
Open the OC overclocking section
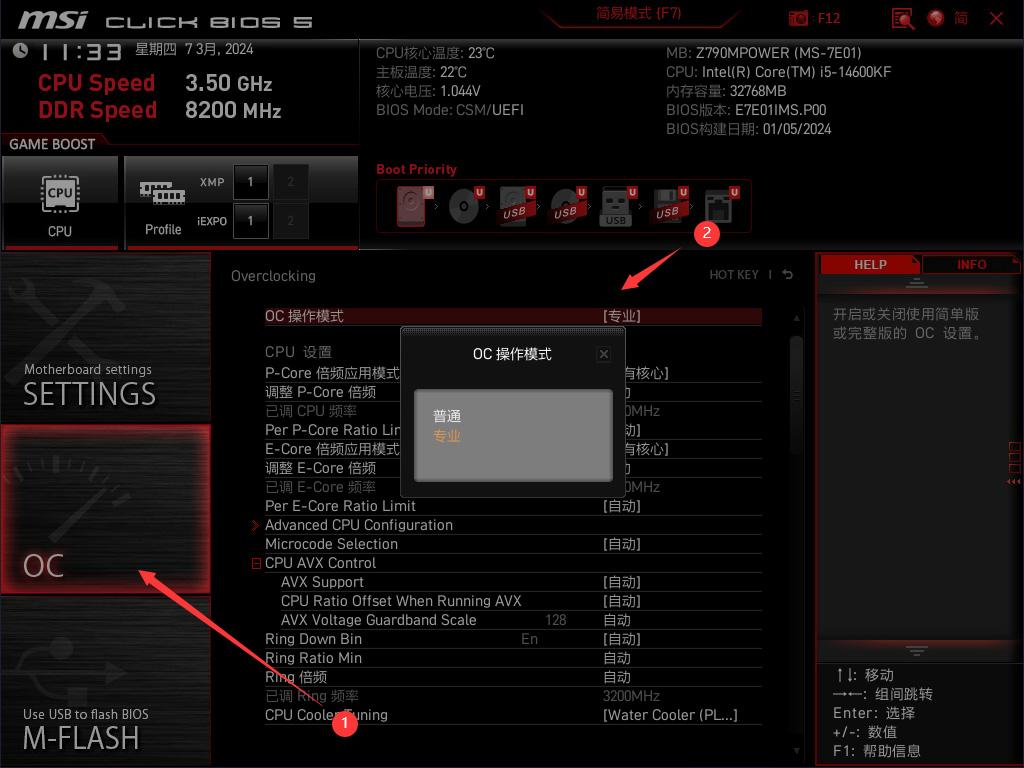pyautogui.click(x=105, y=509)
